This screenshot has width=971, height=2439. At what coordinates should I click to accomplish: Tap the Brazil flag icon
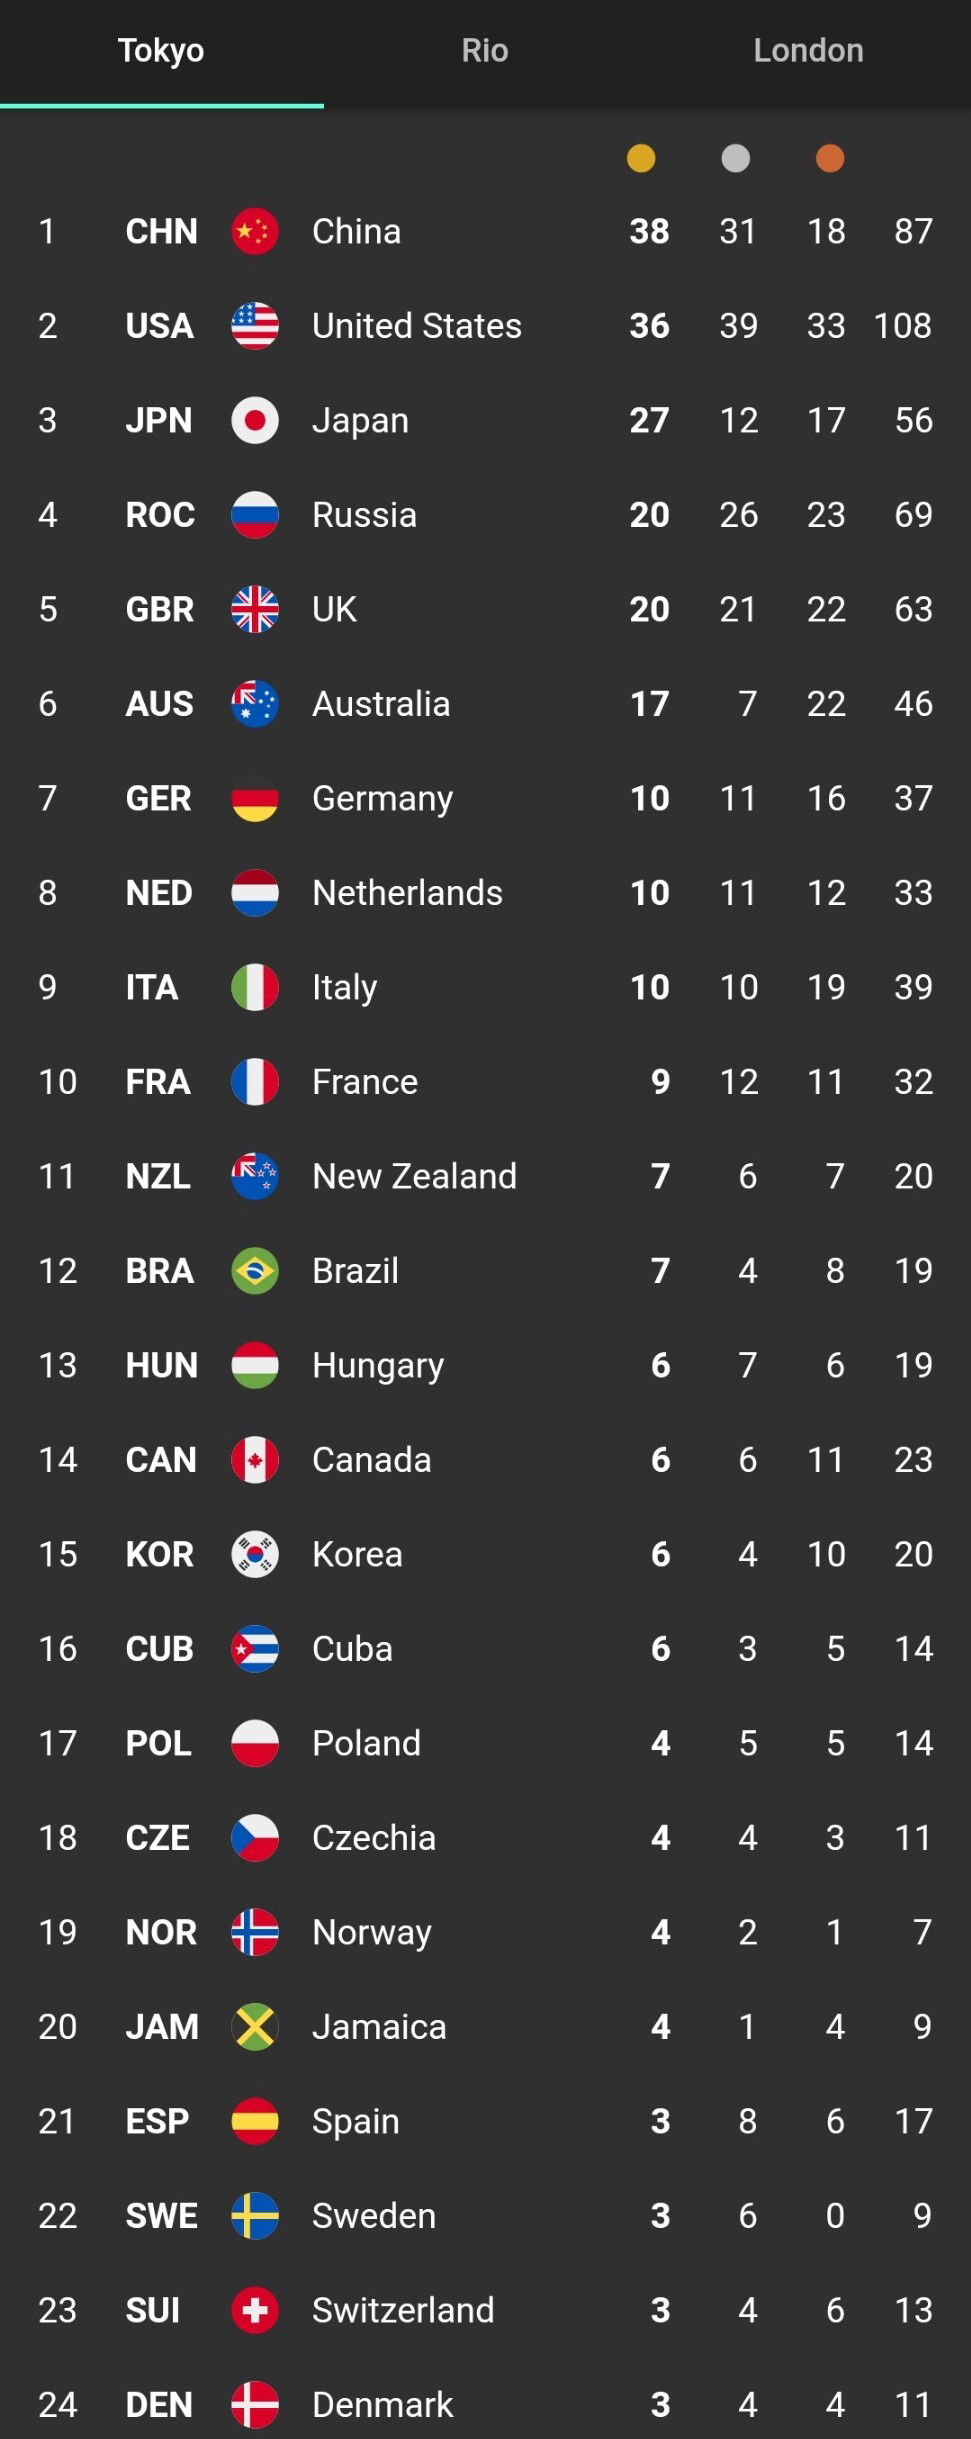point(255,1271)
